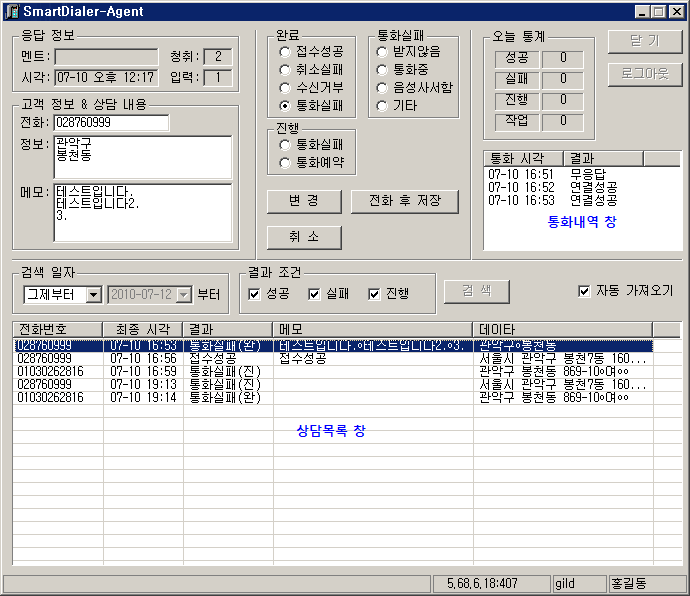The height and width of the screenshot is (596, 690).
Task: Click the 청취 count field
Action: point(218,57)
